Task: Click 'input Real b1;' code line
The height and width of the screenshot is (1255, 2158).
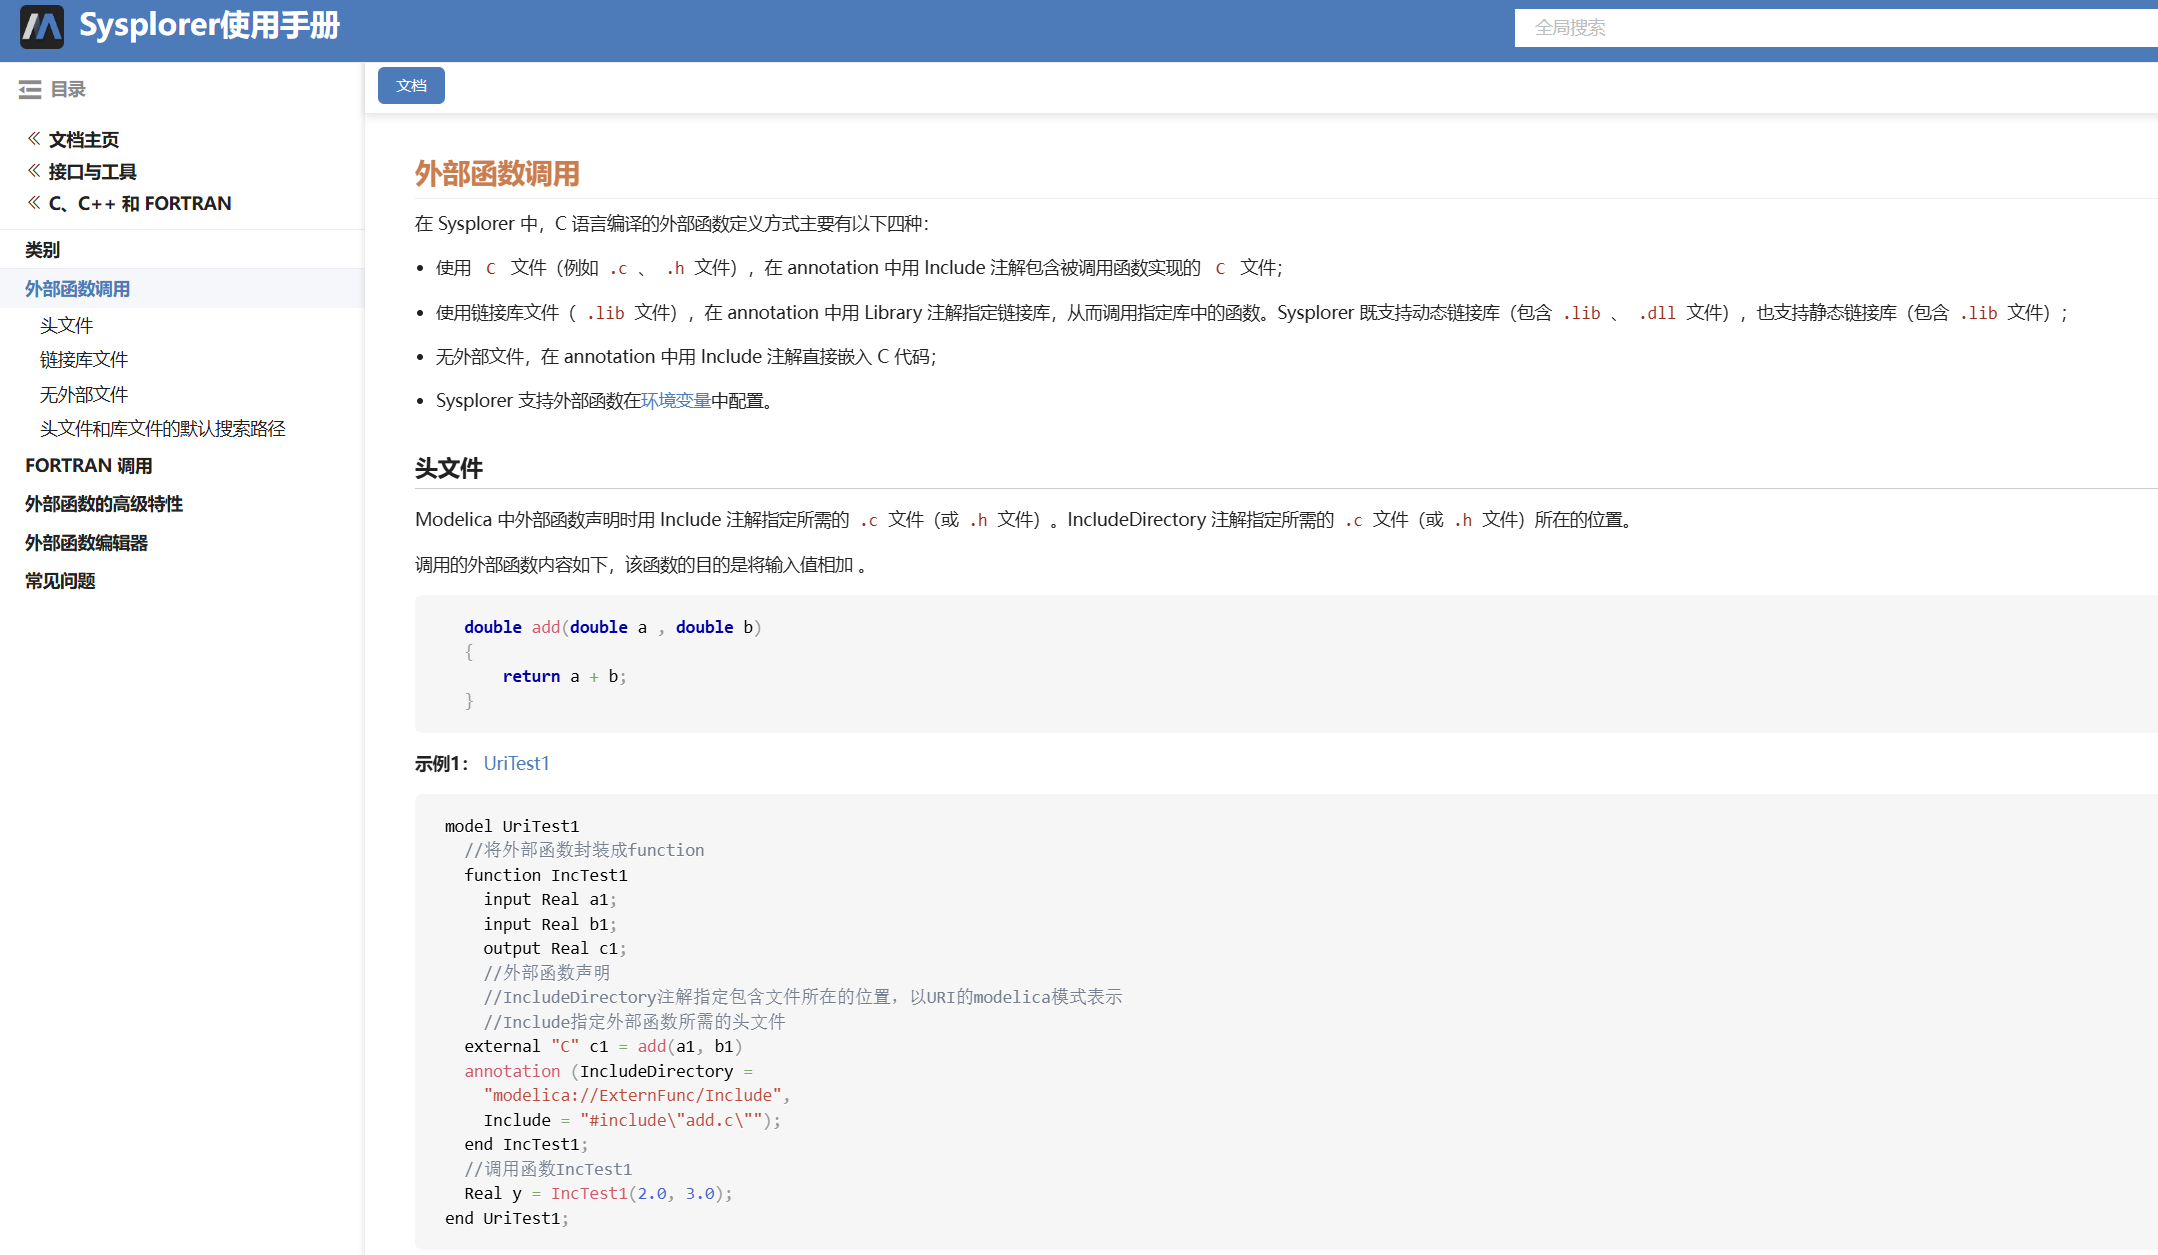Action: (550, 924)
